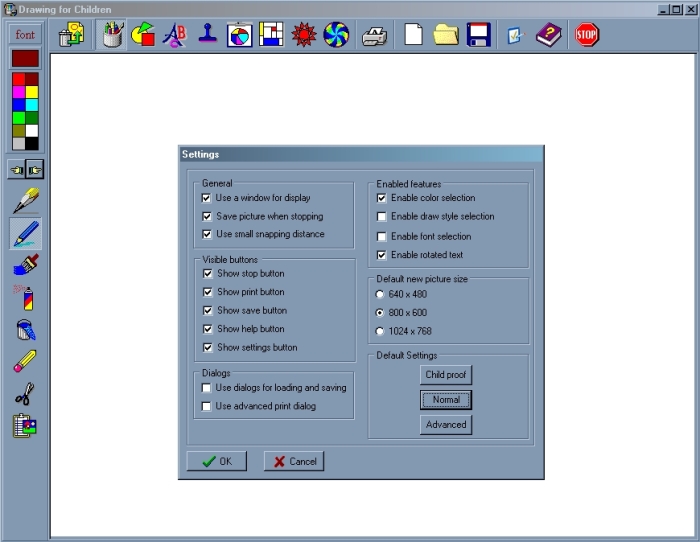Choose 640 x 480 picture size
Viewport: 700px width, 542px height.
(x=380, y=294)
